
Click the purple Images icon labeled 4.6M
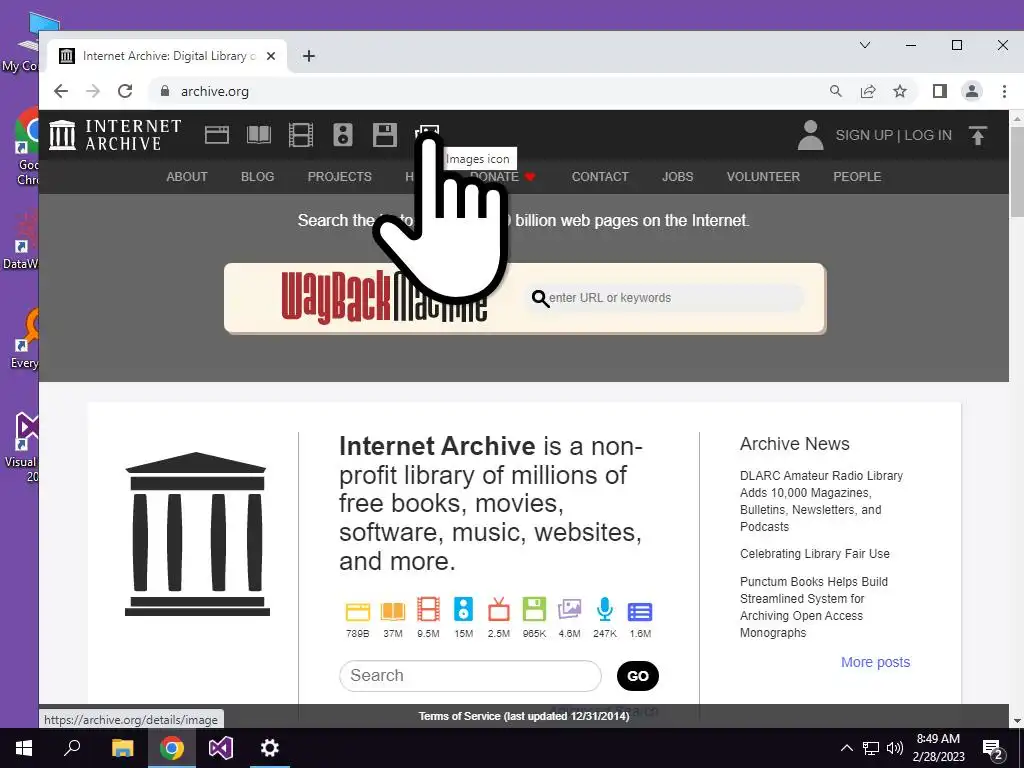(x=569, y=609)
